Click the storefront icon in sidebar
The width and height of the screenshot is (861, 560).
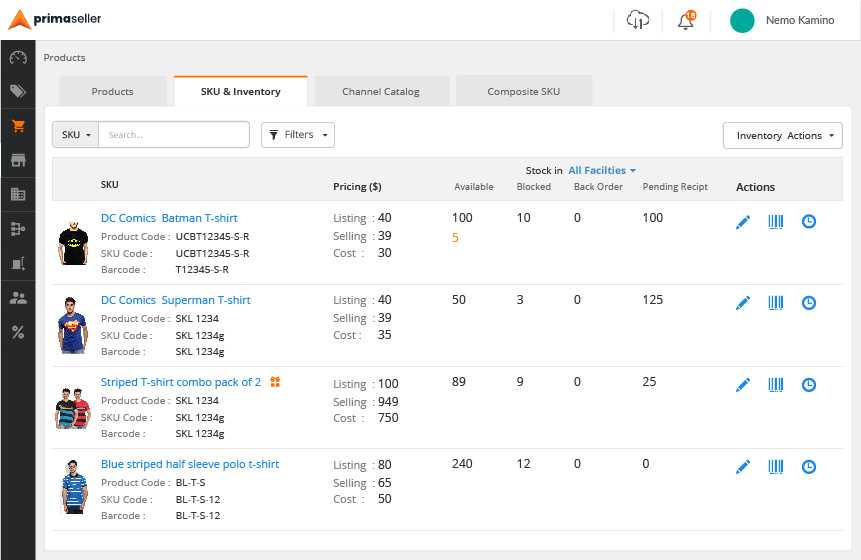tap(17, 160)
